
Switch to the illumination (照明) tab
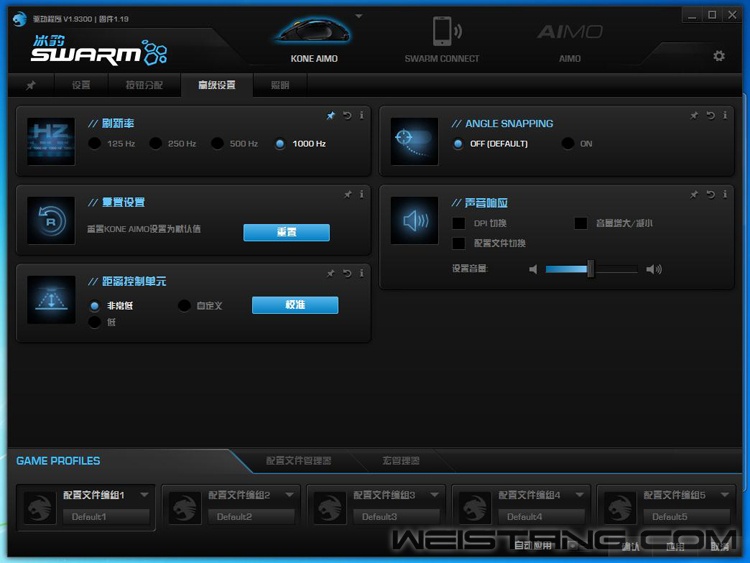280,85
